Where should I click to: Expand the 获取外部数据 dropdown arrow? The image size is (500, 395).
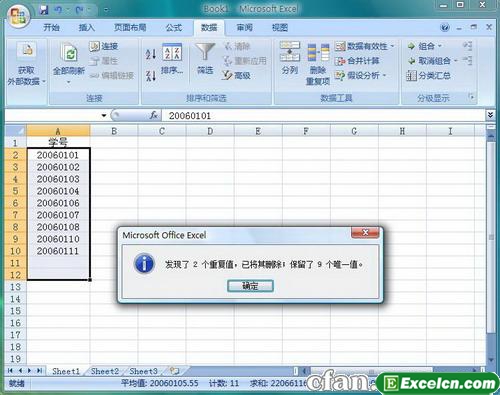(x=44, y=81)
